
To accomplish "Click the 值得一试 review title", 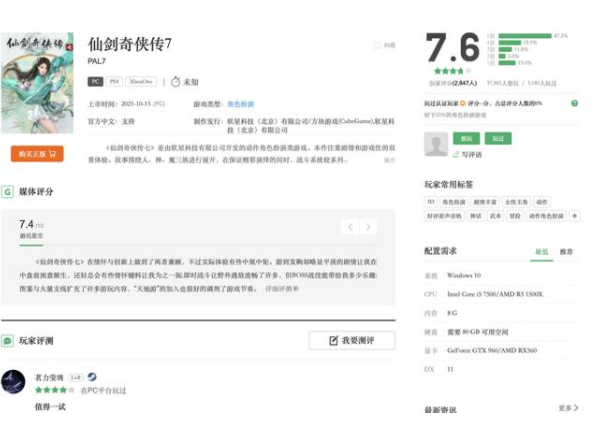I will tap(50, 407).
